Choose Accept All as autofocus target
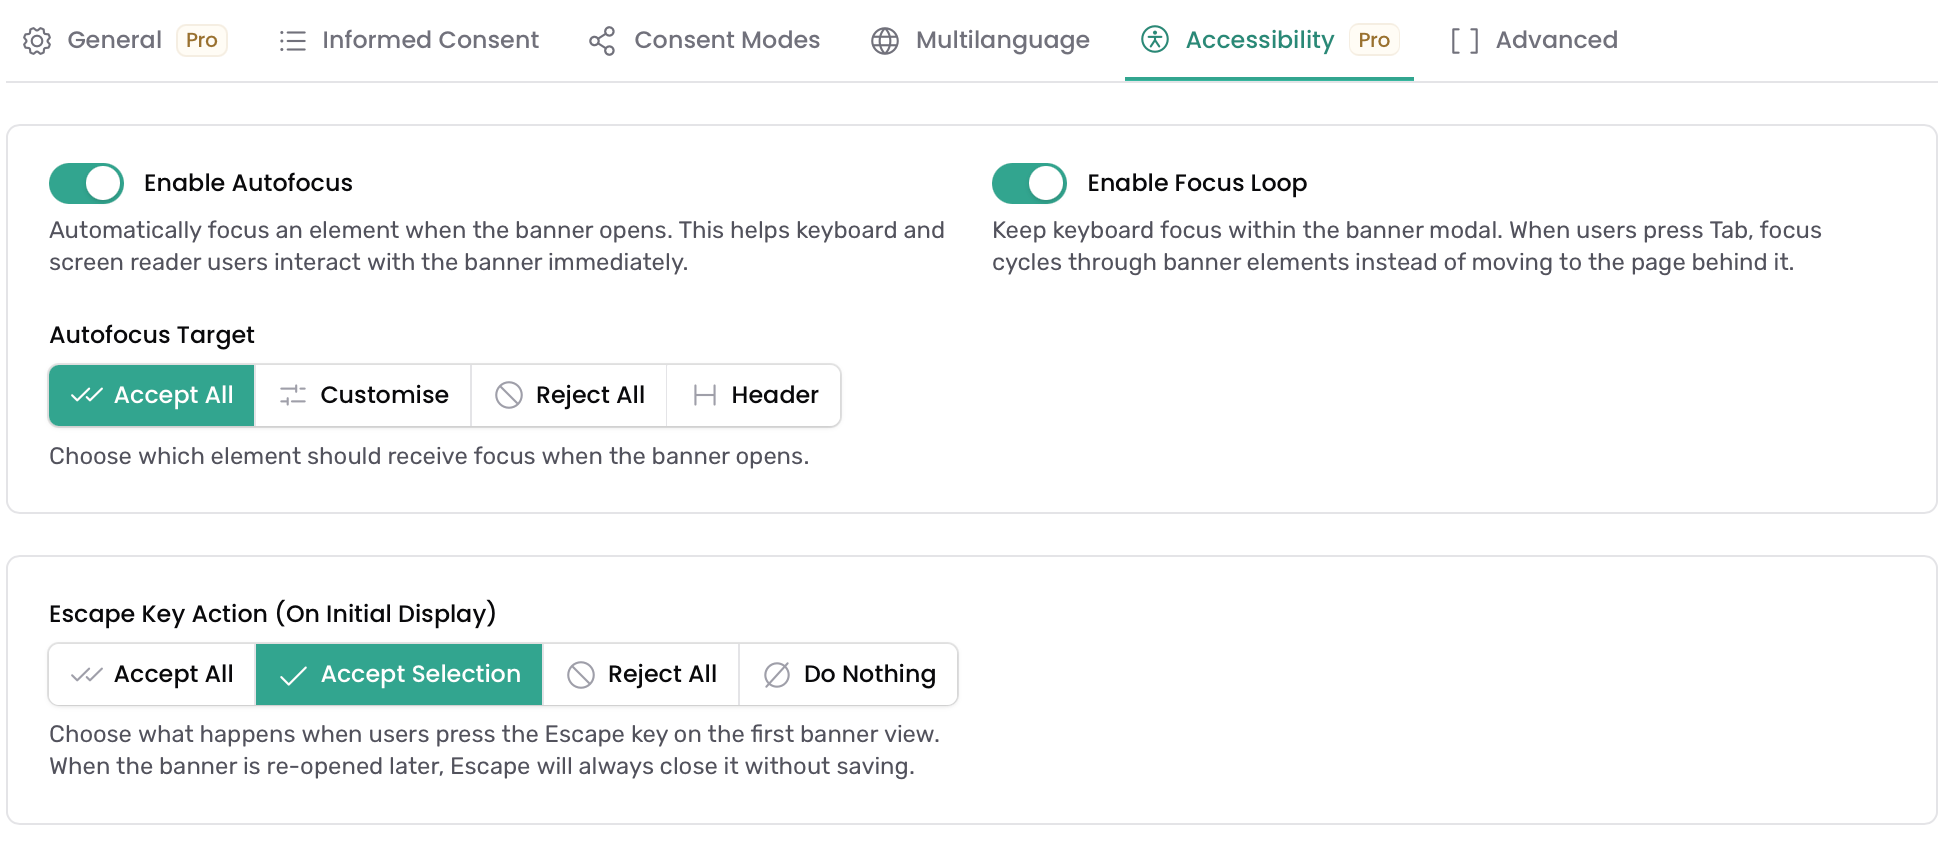Screen dimensions: 1948x848 coord(152,395)
